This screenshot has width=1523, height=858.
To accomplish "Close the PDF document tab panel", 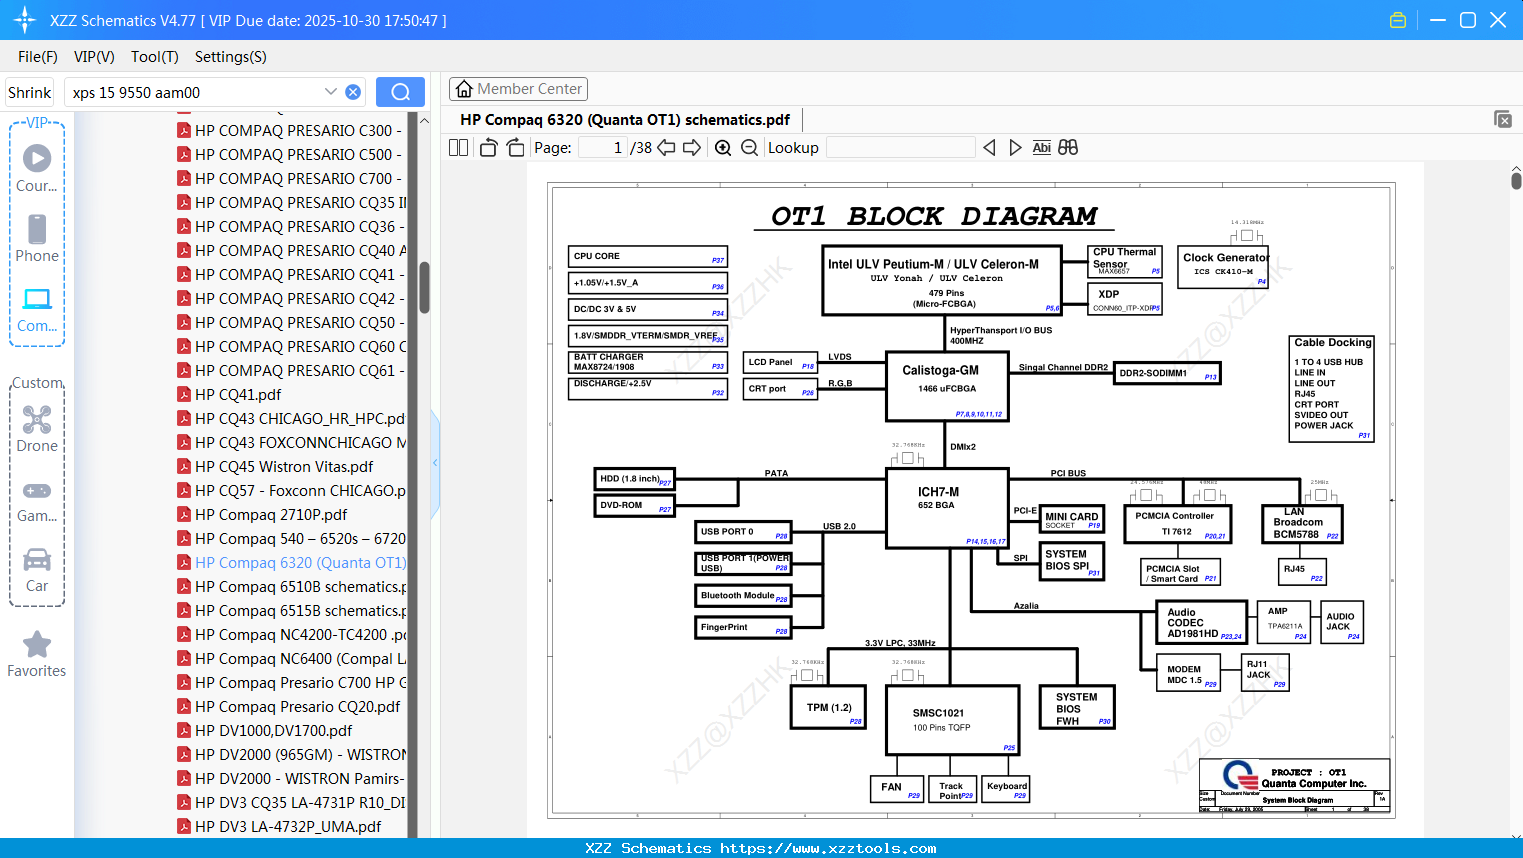I will [1503, 119].
